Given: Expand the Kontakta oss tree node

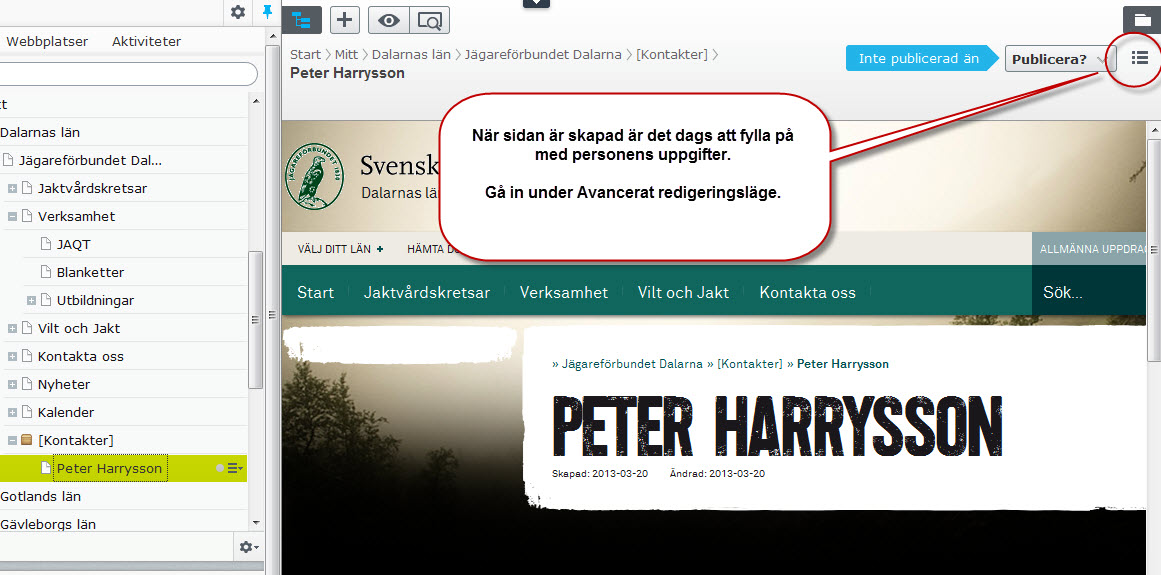Looking at the screenshot, I should [12, 357].
